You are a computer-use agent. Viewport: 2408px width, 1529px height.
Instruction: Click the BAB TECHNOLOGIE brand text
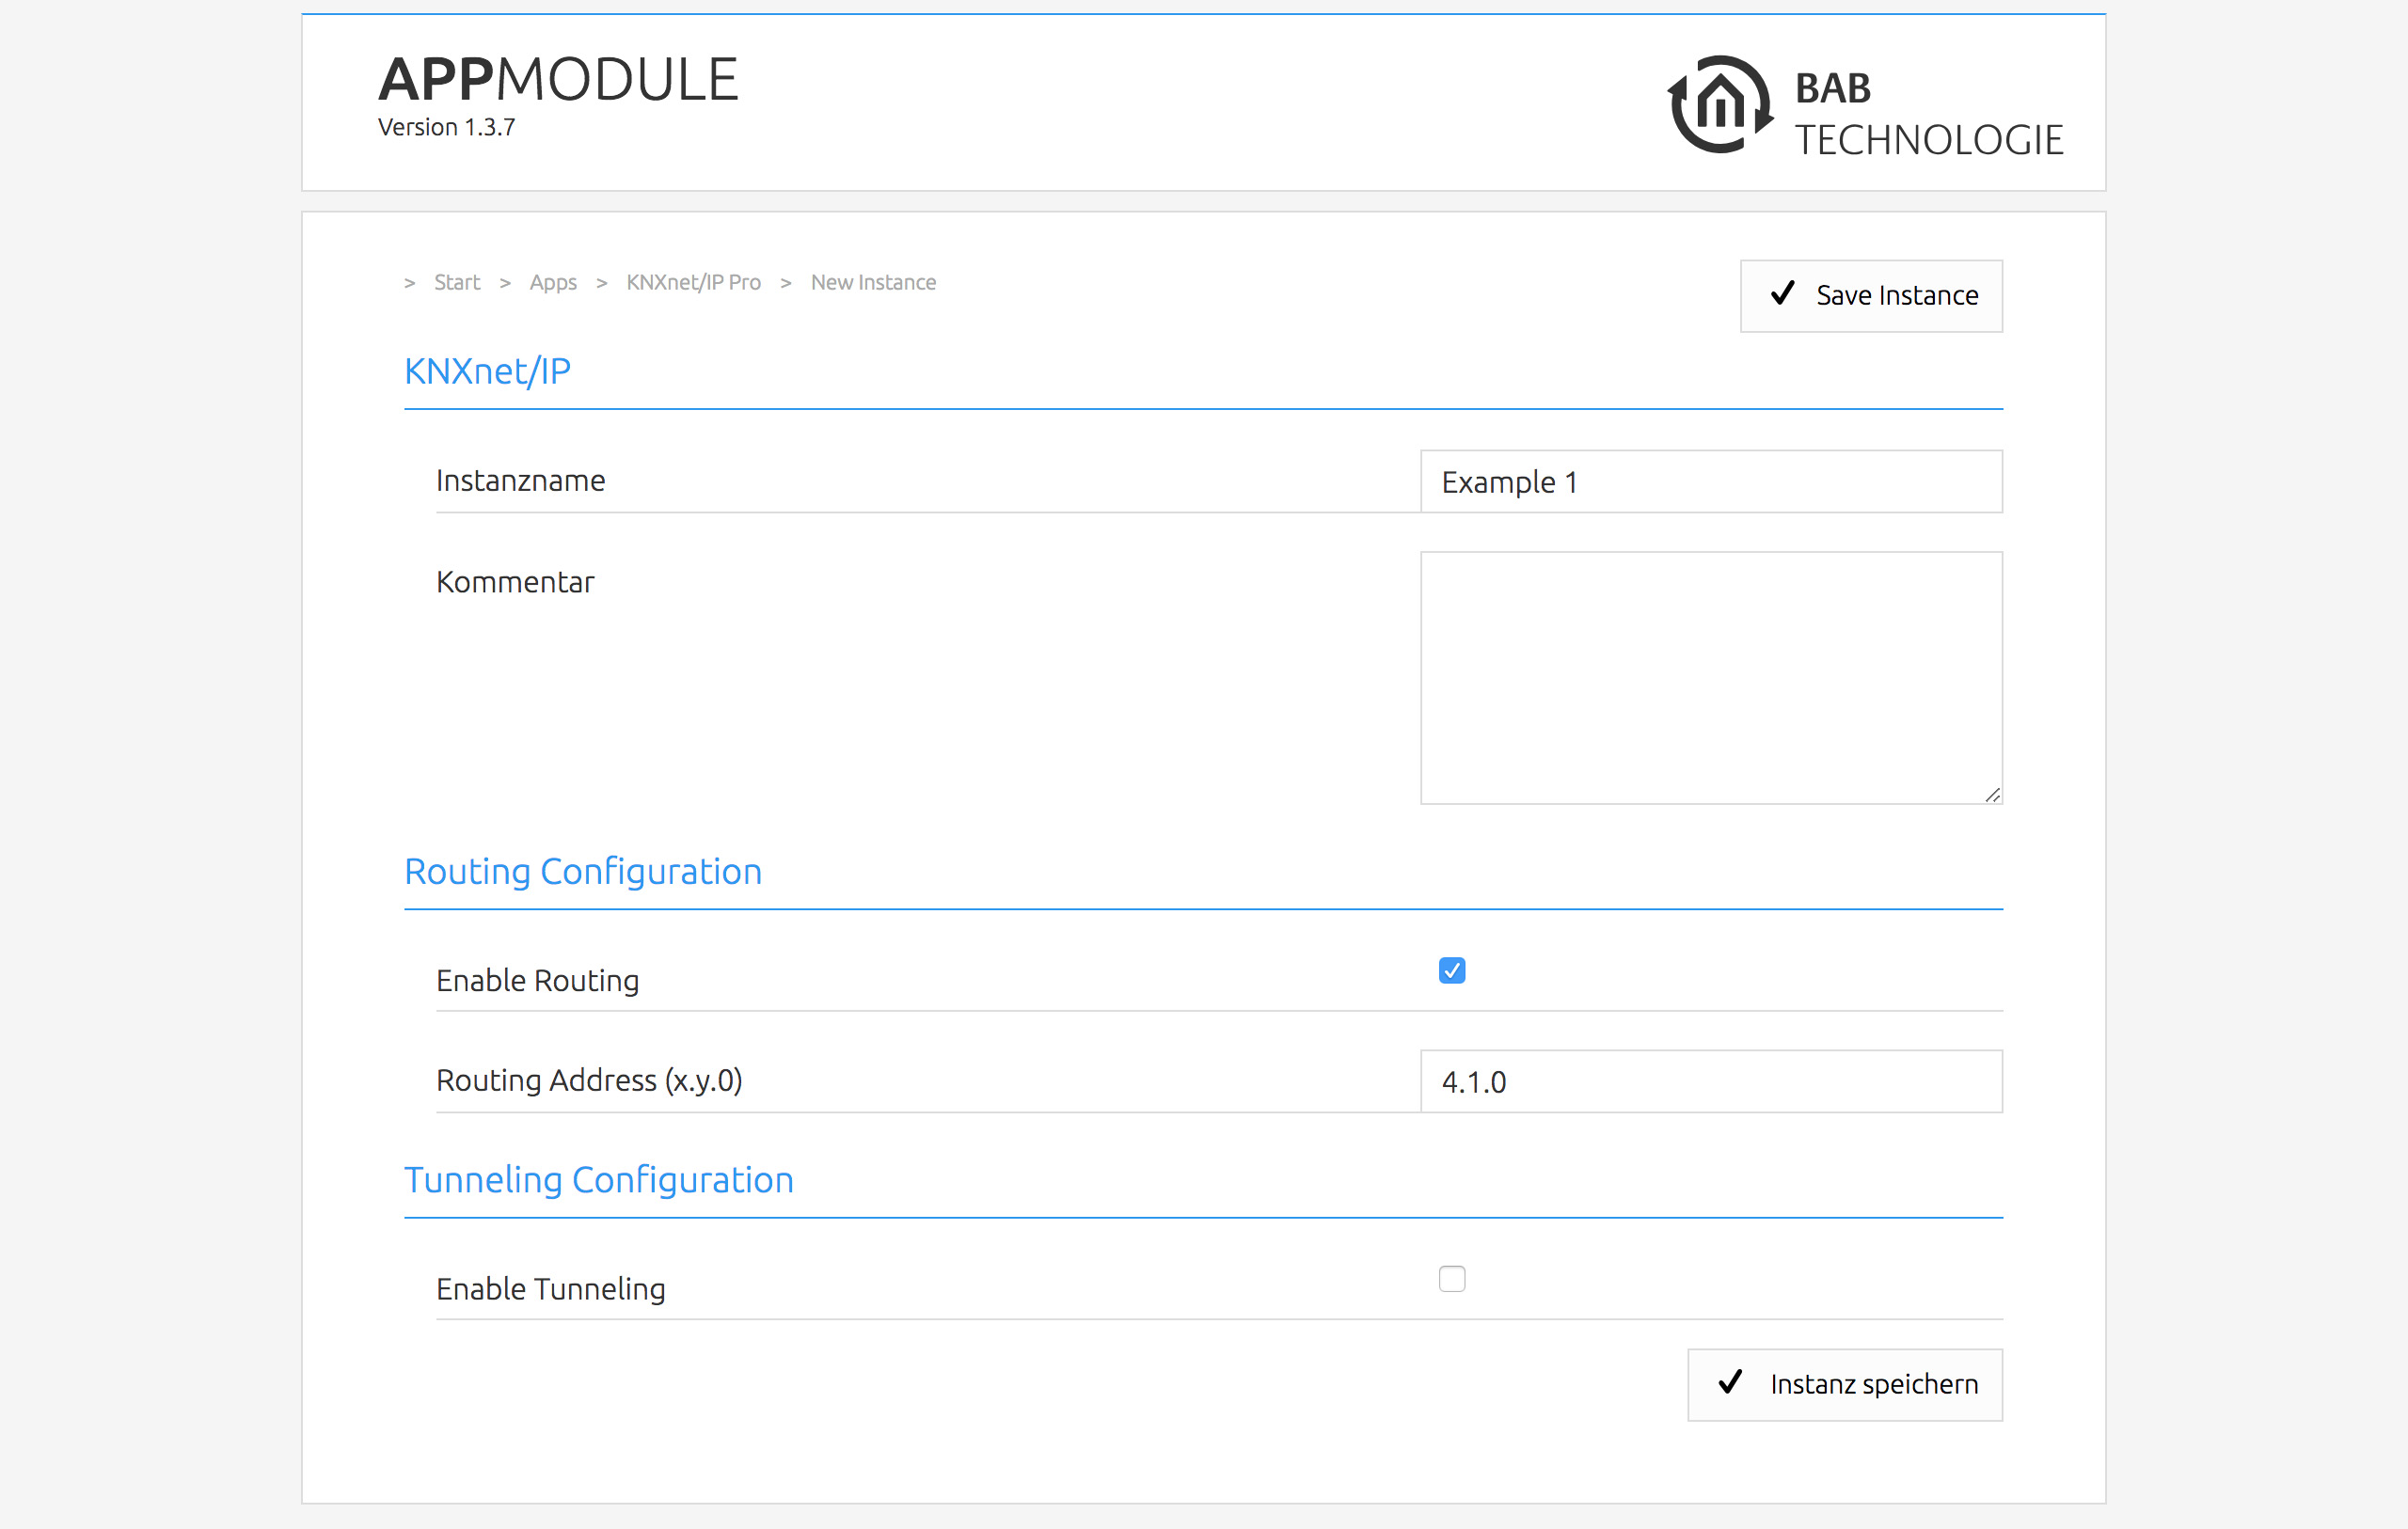[1928, 114]
